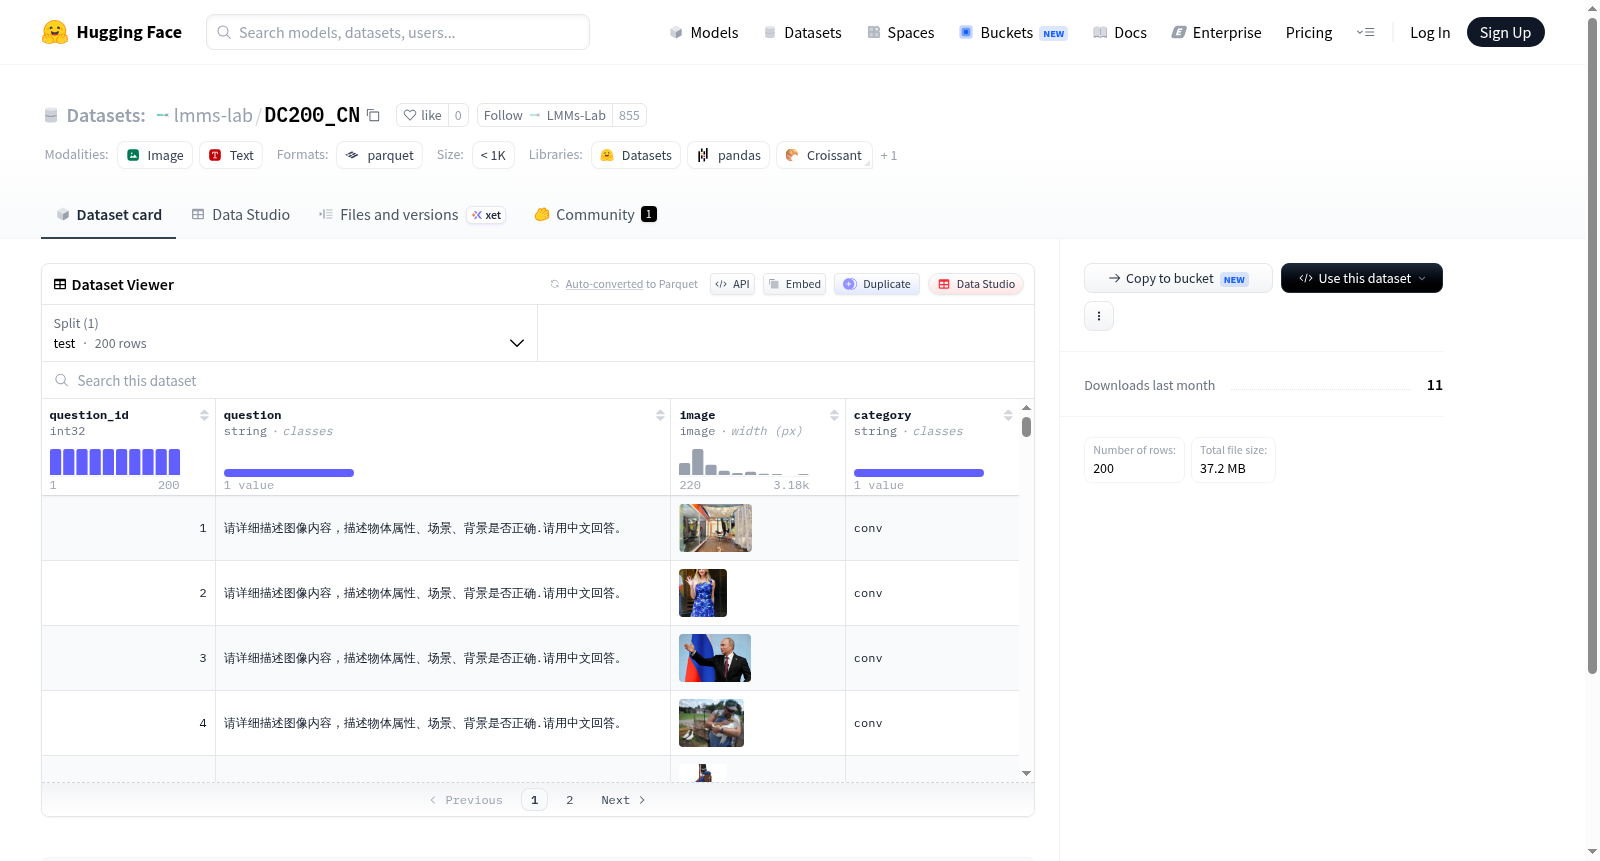
Task: Expand the Use this dataset dropdown
Action: click(x=1362, y=278)
